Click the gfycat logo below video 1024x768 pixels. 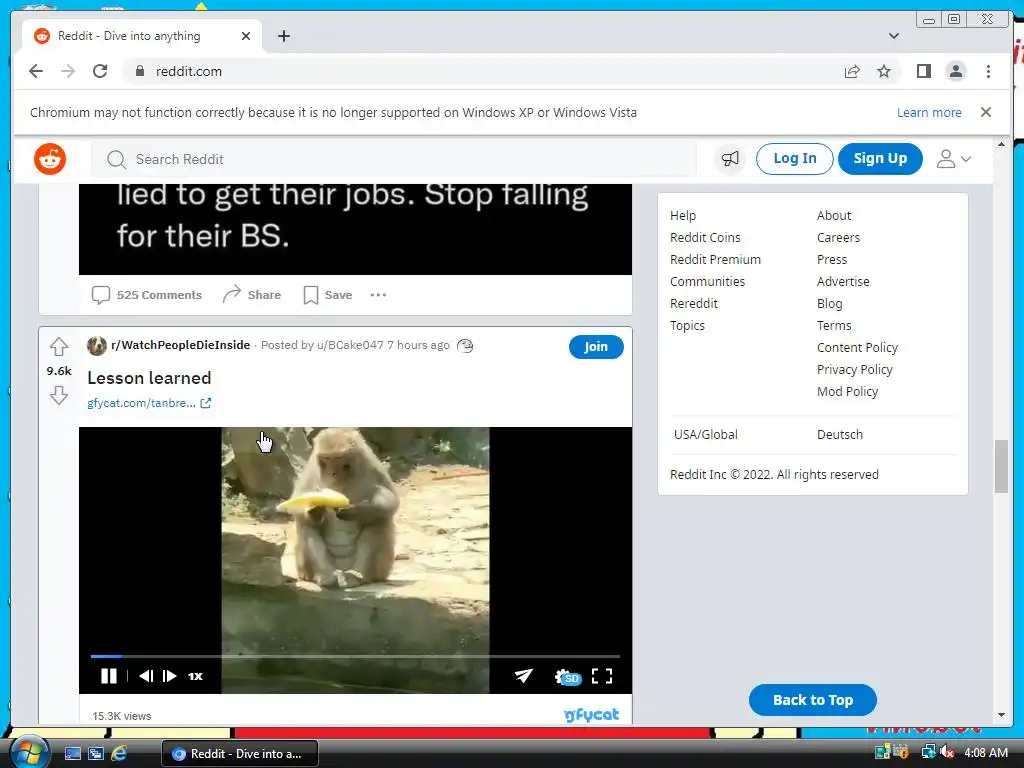(x=591, y=715)
